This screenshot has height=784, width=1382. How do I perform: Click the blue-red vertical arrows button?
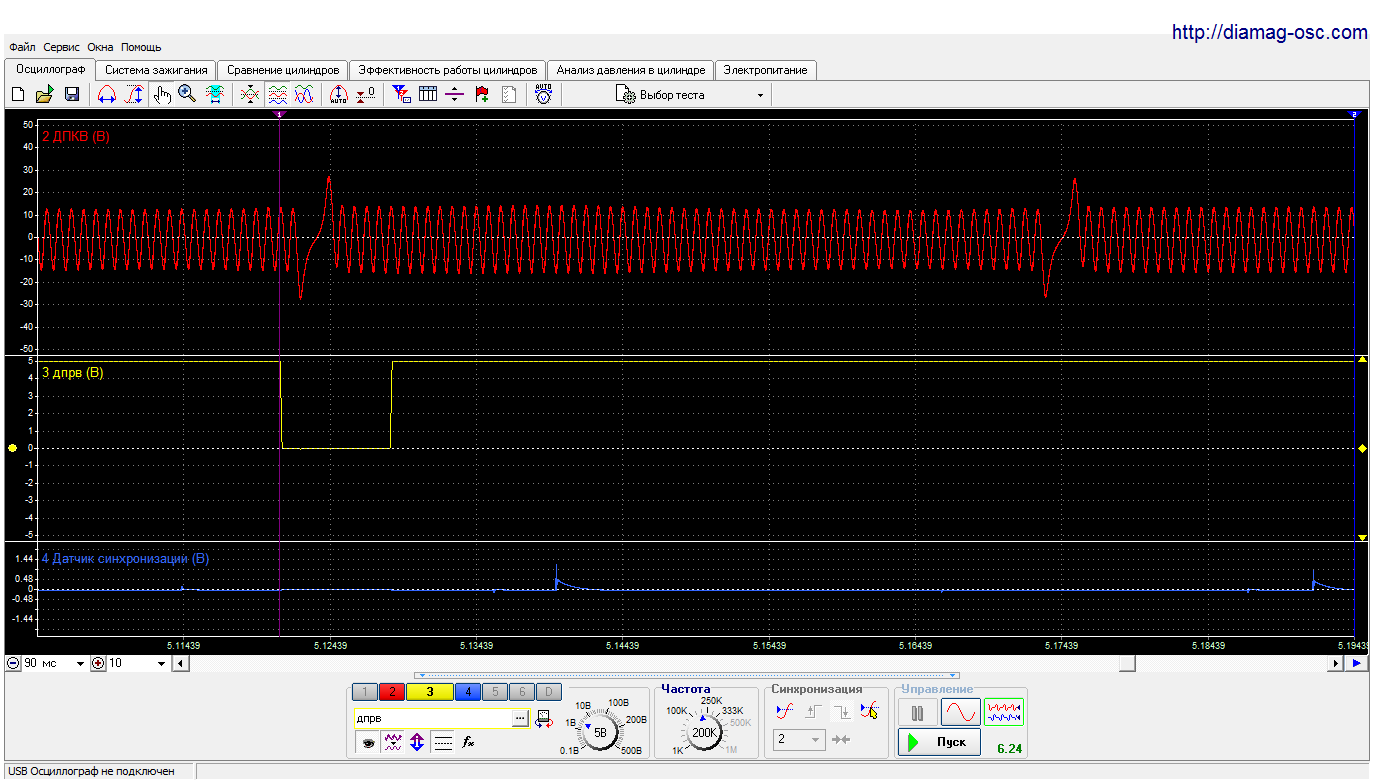[x=417, y=742]
